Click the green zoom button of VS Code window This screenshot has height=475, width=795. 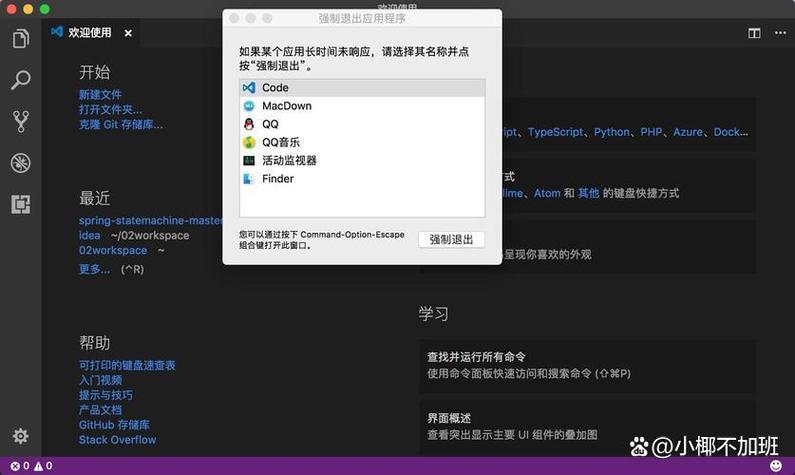(45, 9)
